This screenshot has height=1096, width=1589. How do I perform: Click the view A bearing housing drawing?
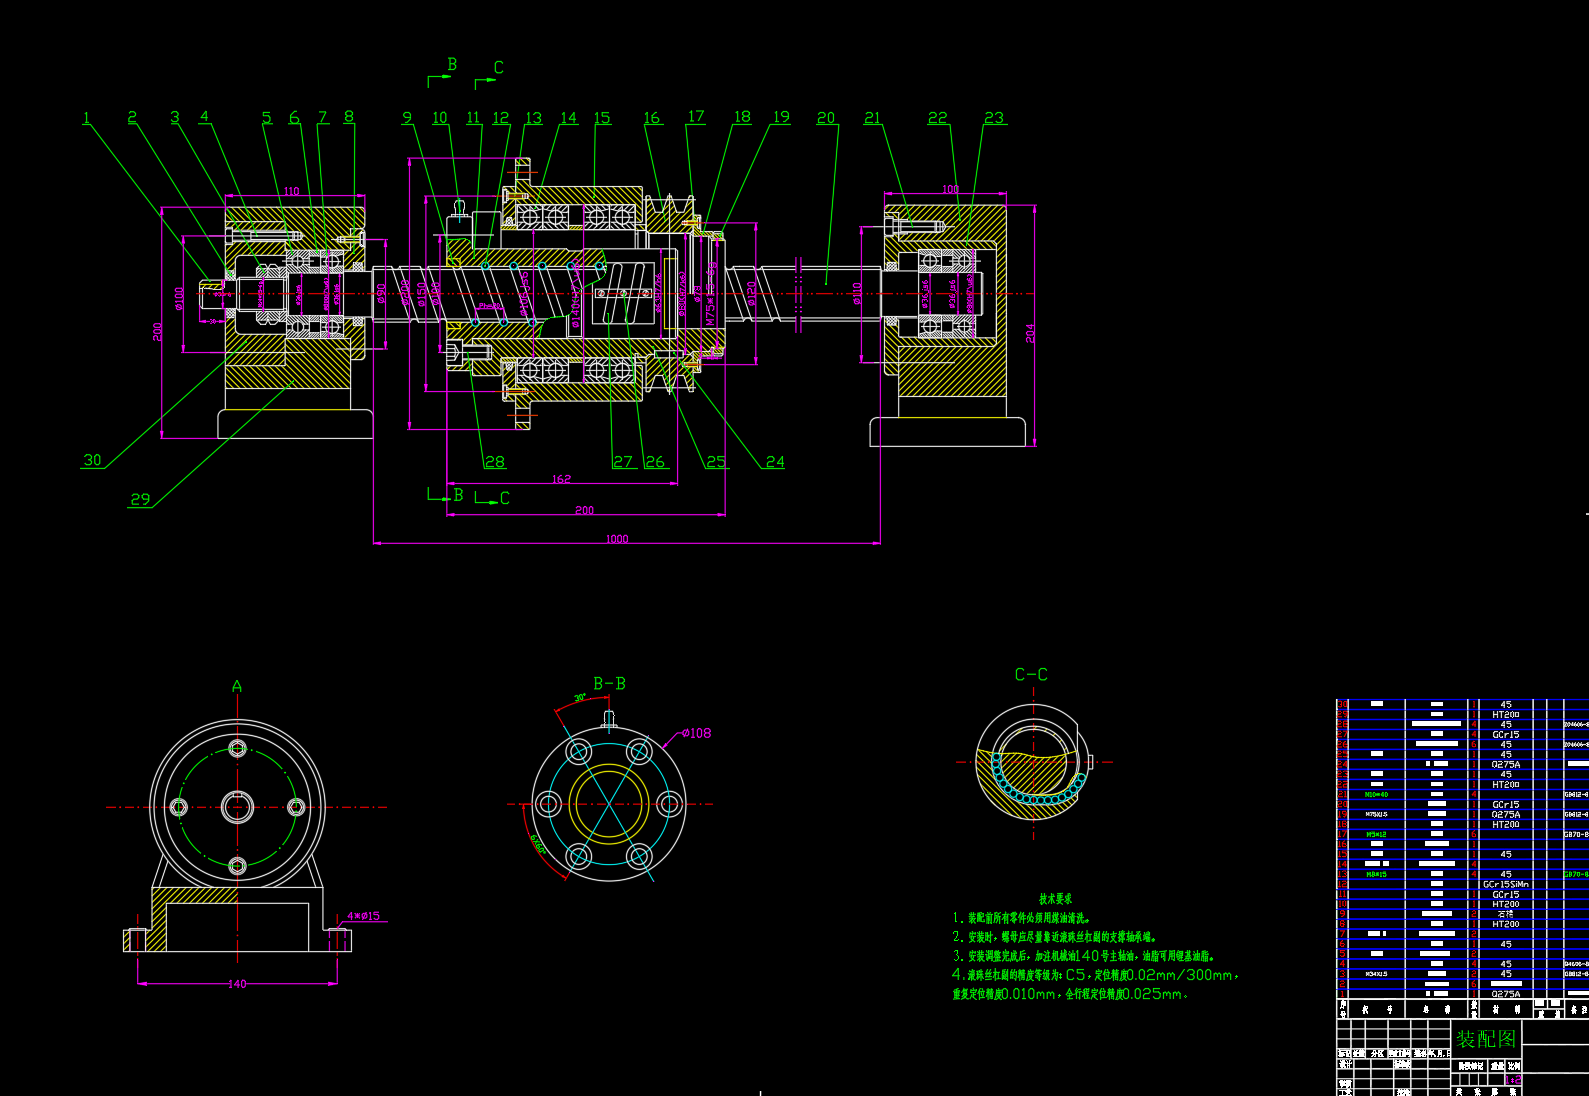click(x=237, y=838)
